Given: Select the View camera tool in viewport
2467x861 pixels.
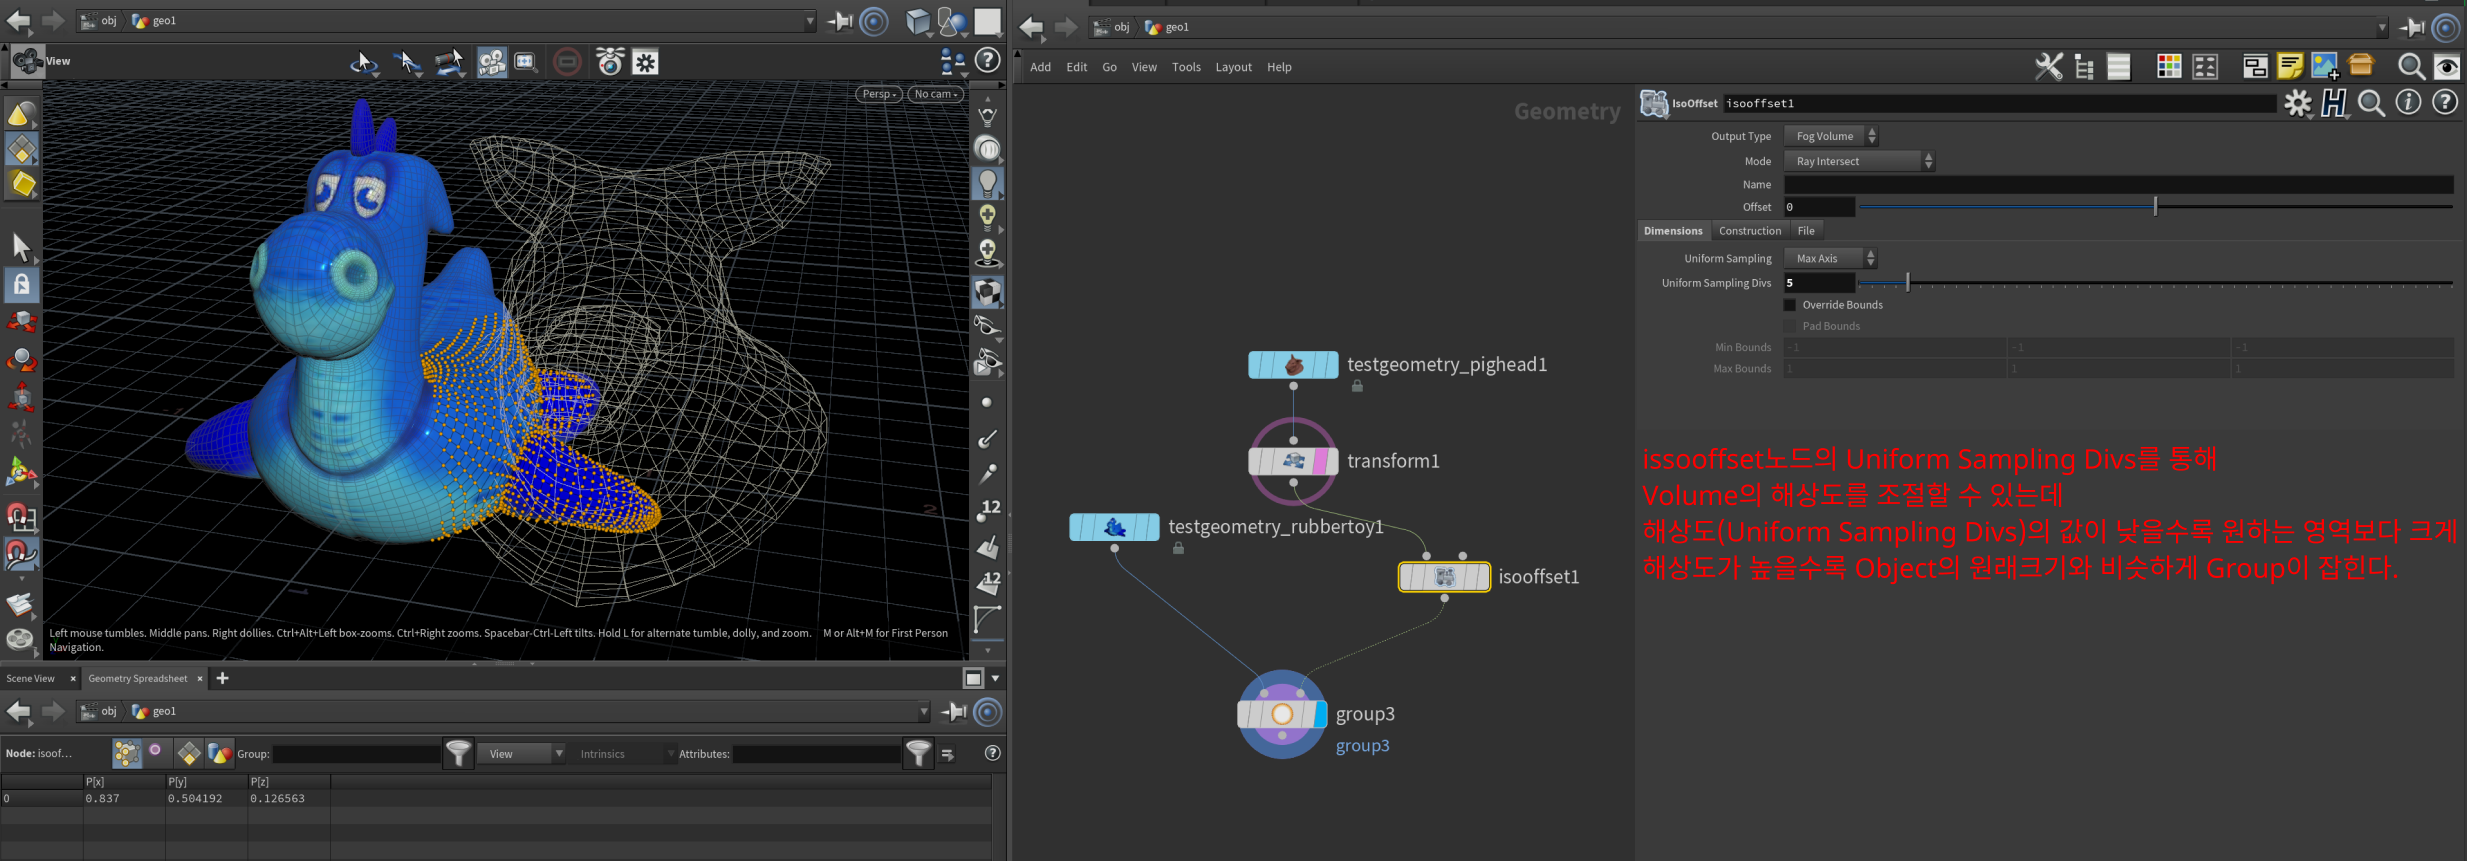Looking at the screenshot, I should (28, 62).
